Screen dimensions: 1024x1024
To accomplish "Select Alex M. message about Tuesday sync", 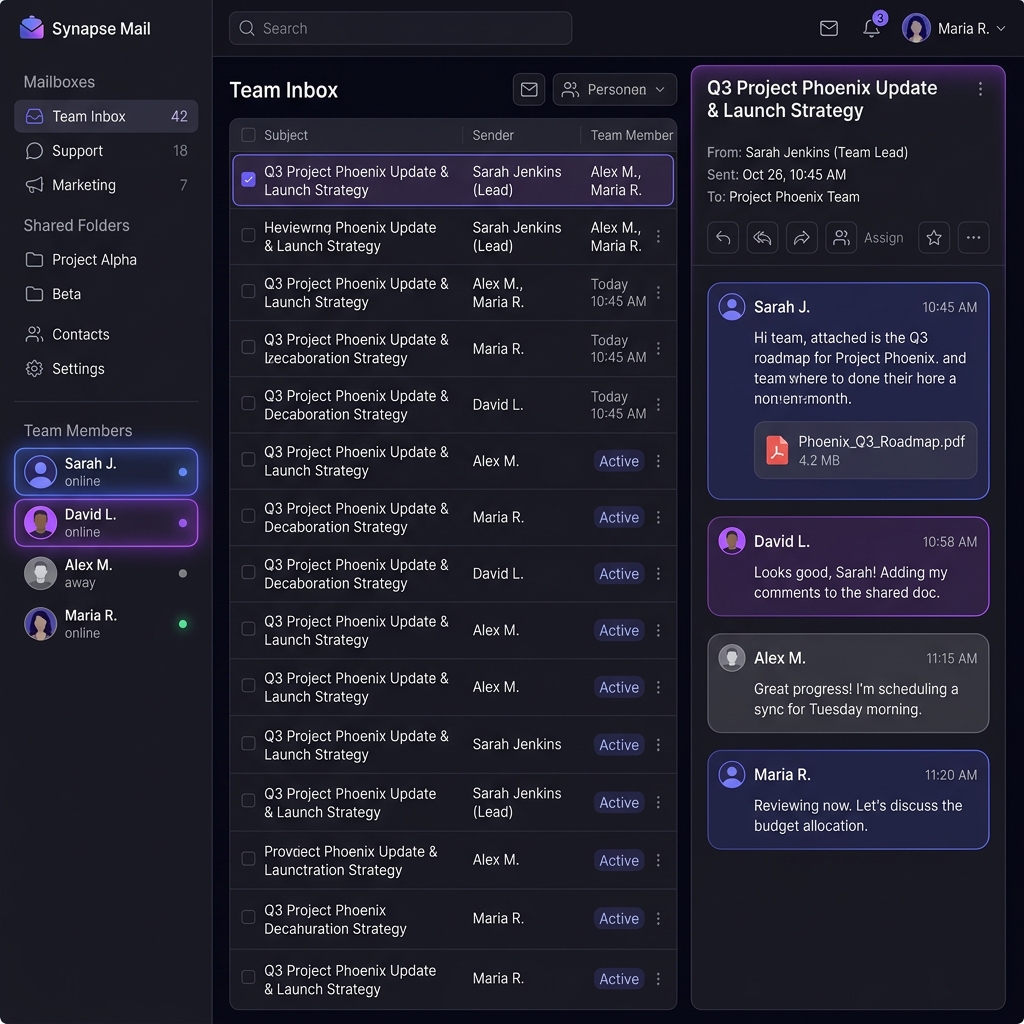I will (848, 683).
